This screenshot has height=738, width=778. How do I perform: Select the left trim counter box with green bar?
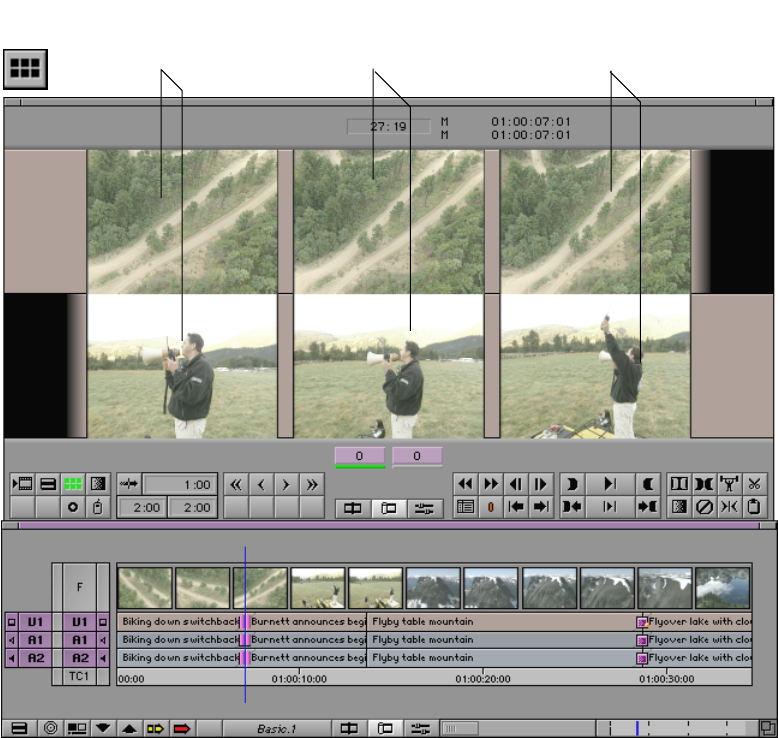[360, 457]
